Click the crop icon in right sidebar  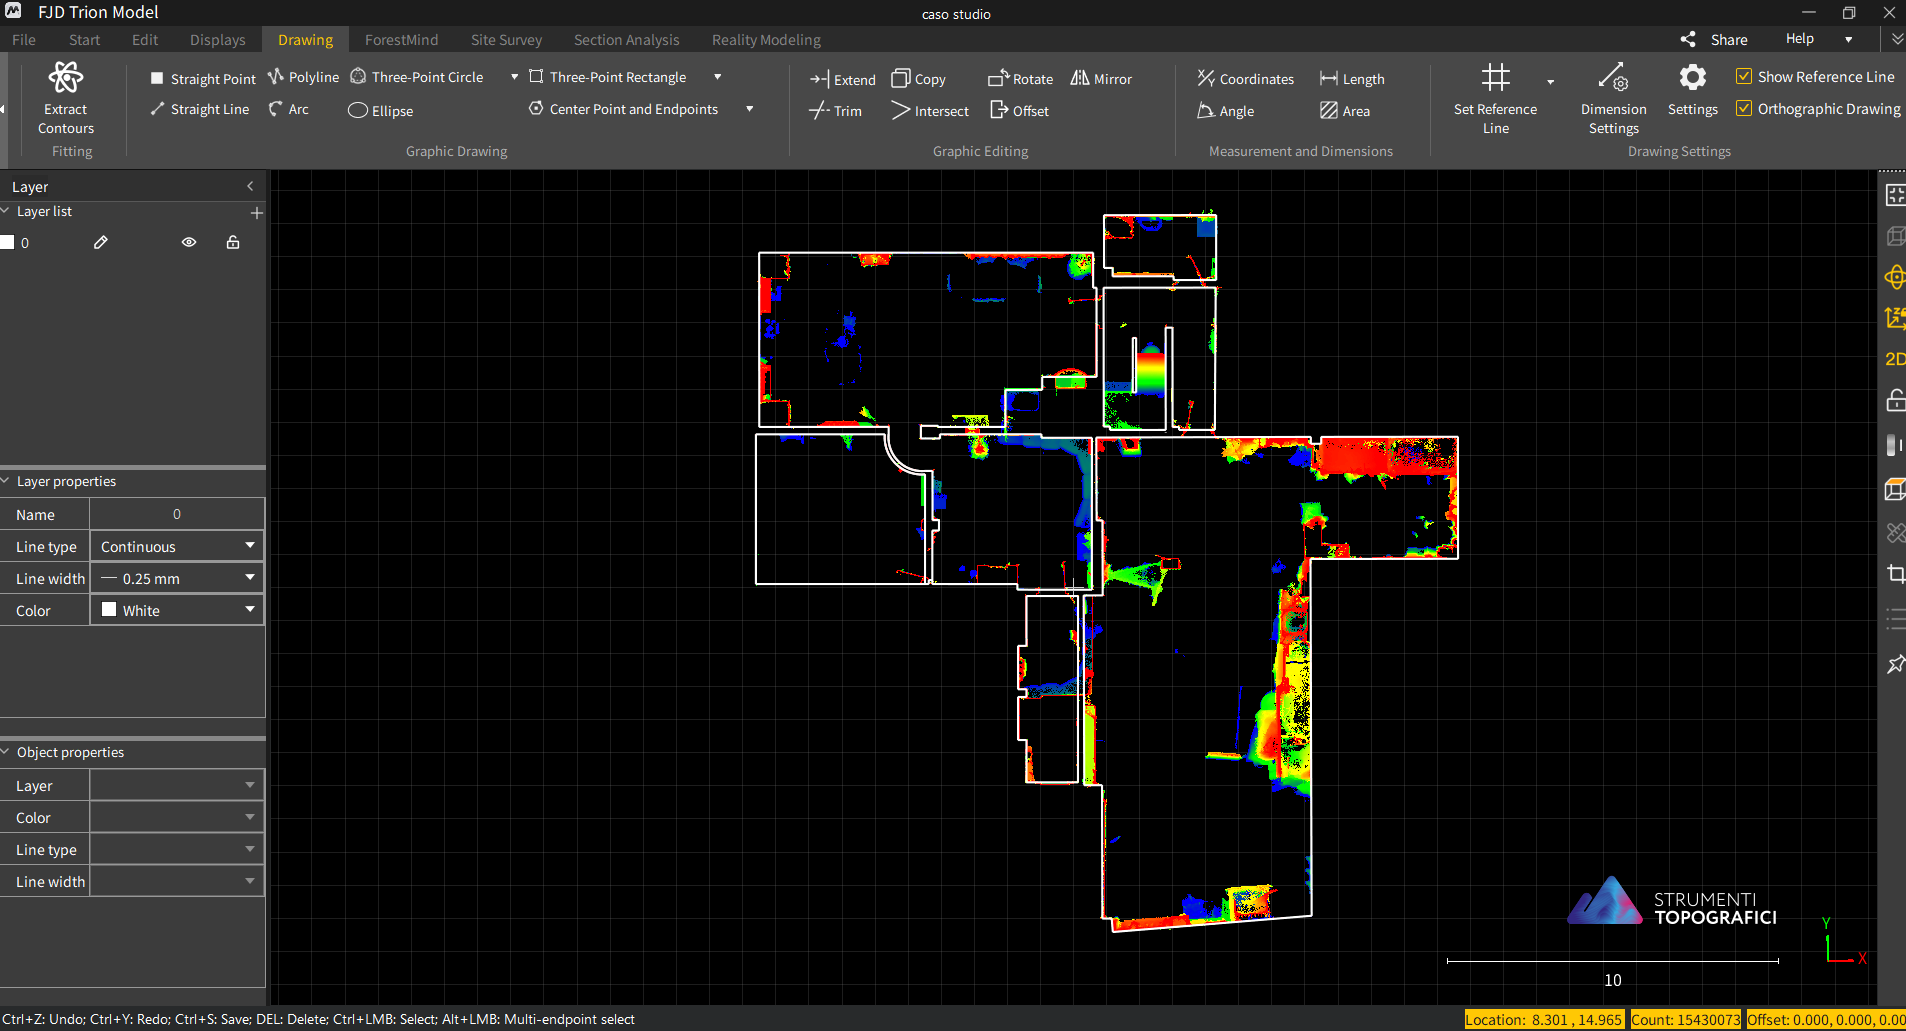click(x=1895, y=574)
